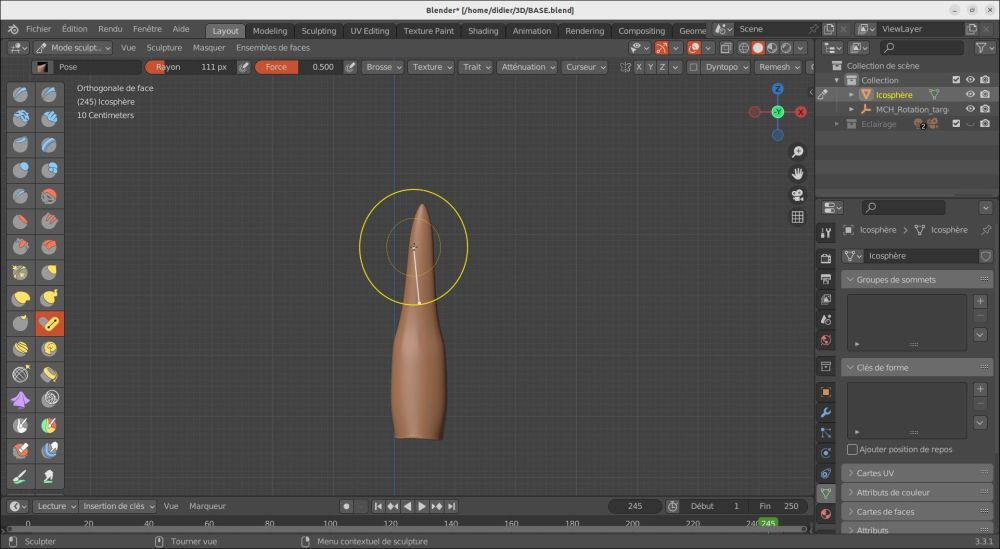Switch to the Sculpting workspace tab

click(319, 30)
